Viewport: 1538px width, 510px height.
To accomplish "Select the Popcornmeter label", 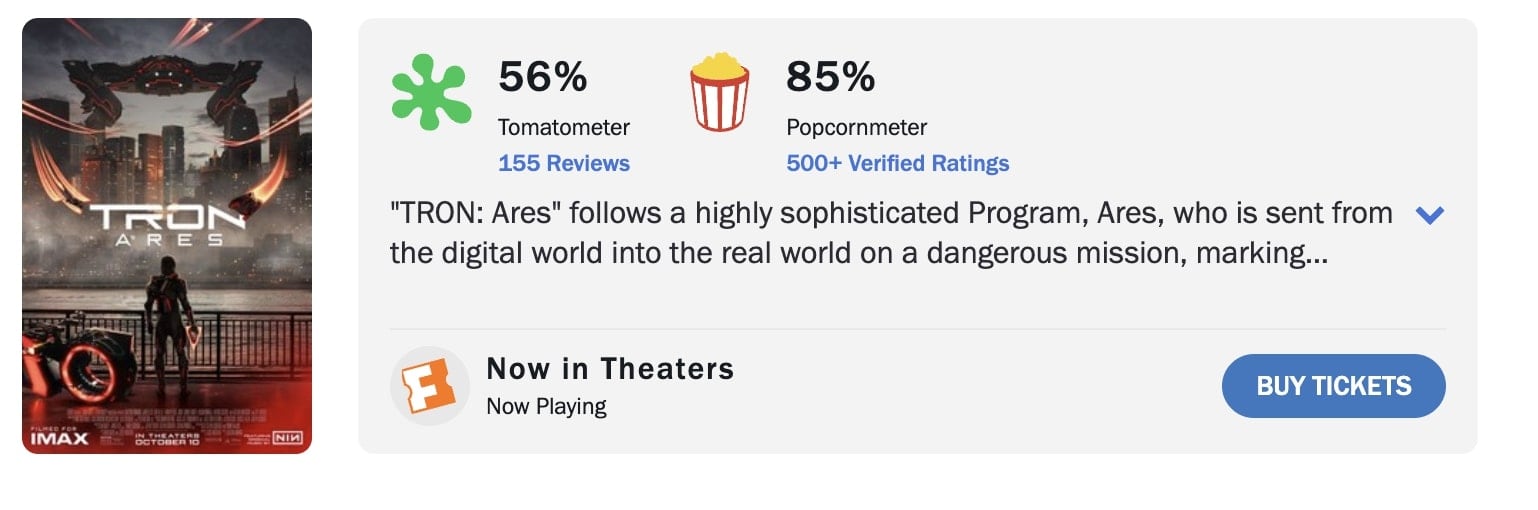I will [x=856, y=128].
